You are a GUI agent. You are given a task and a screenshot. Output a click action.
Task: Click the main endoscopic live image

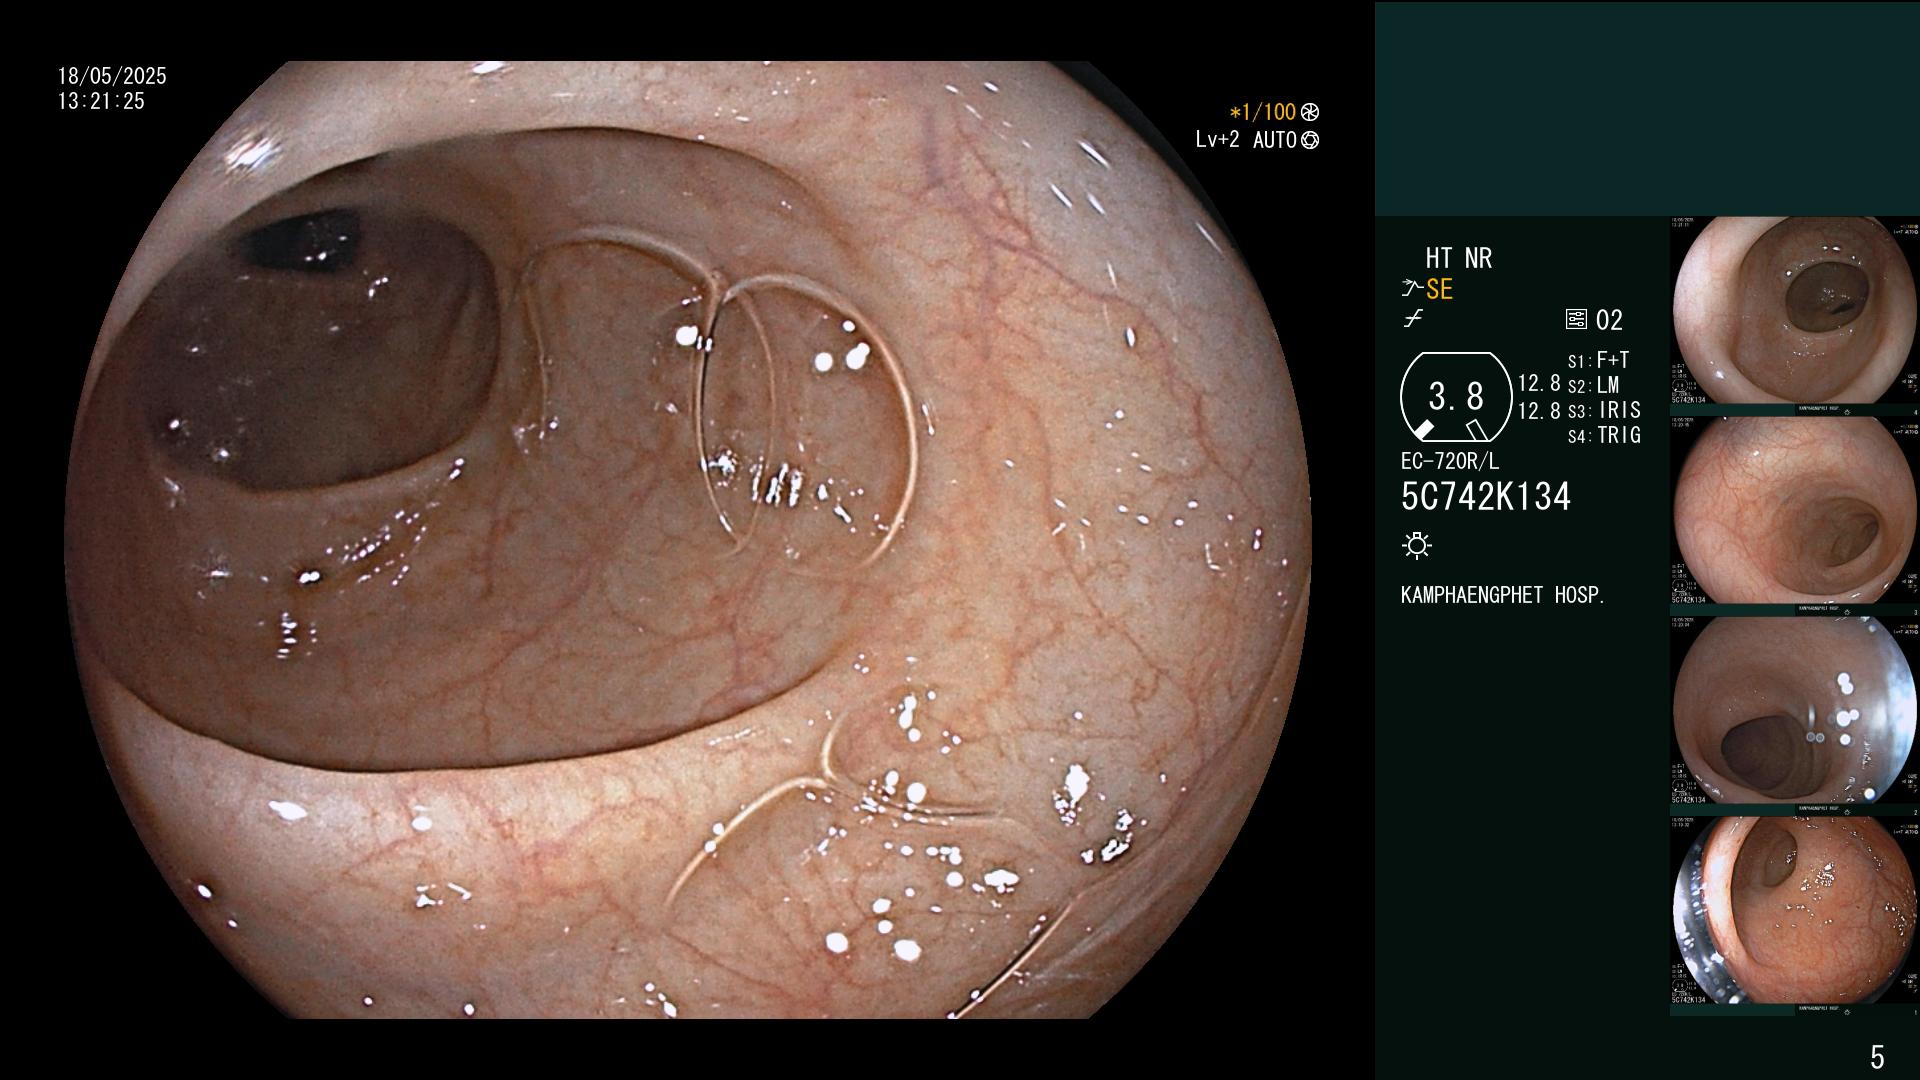[688, 540]
